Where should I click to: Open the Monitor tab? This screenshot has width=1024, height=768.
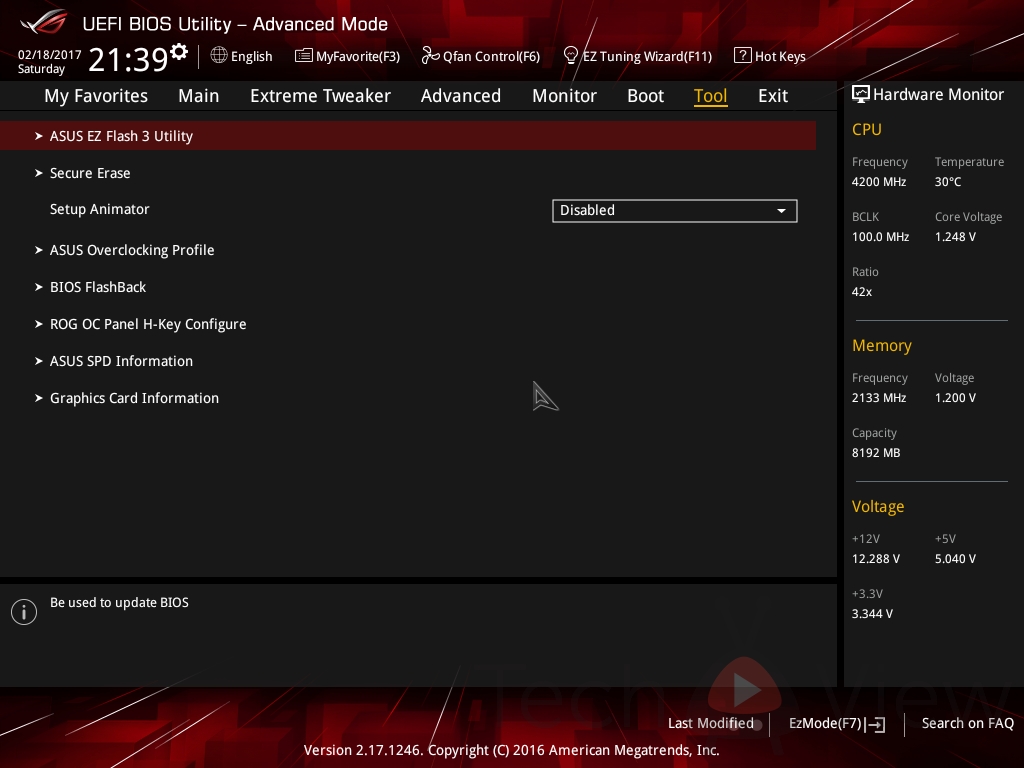564,96
